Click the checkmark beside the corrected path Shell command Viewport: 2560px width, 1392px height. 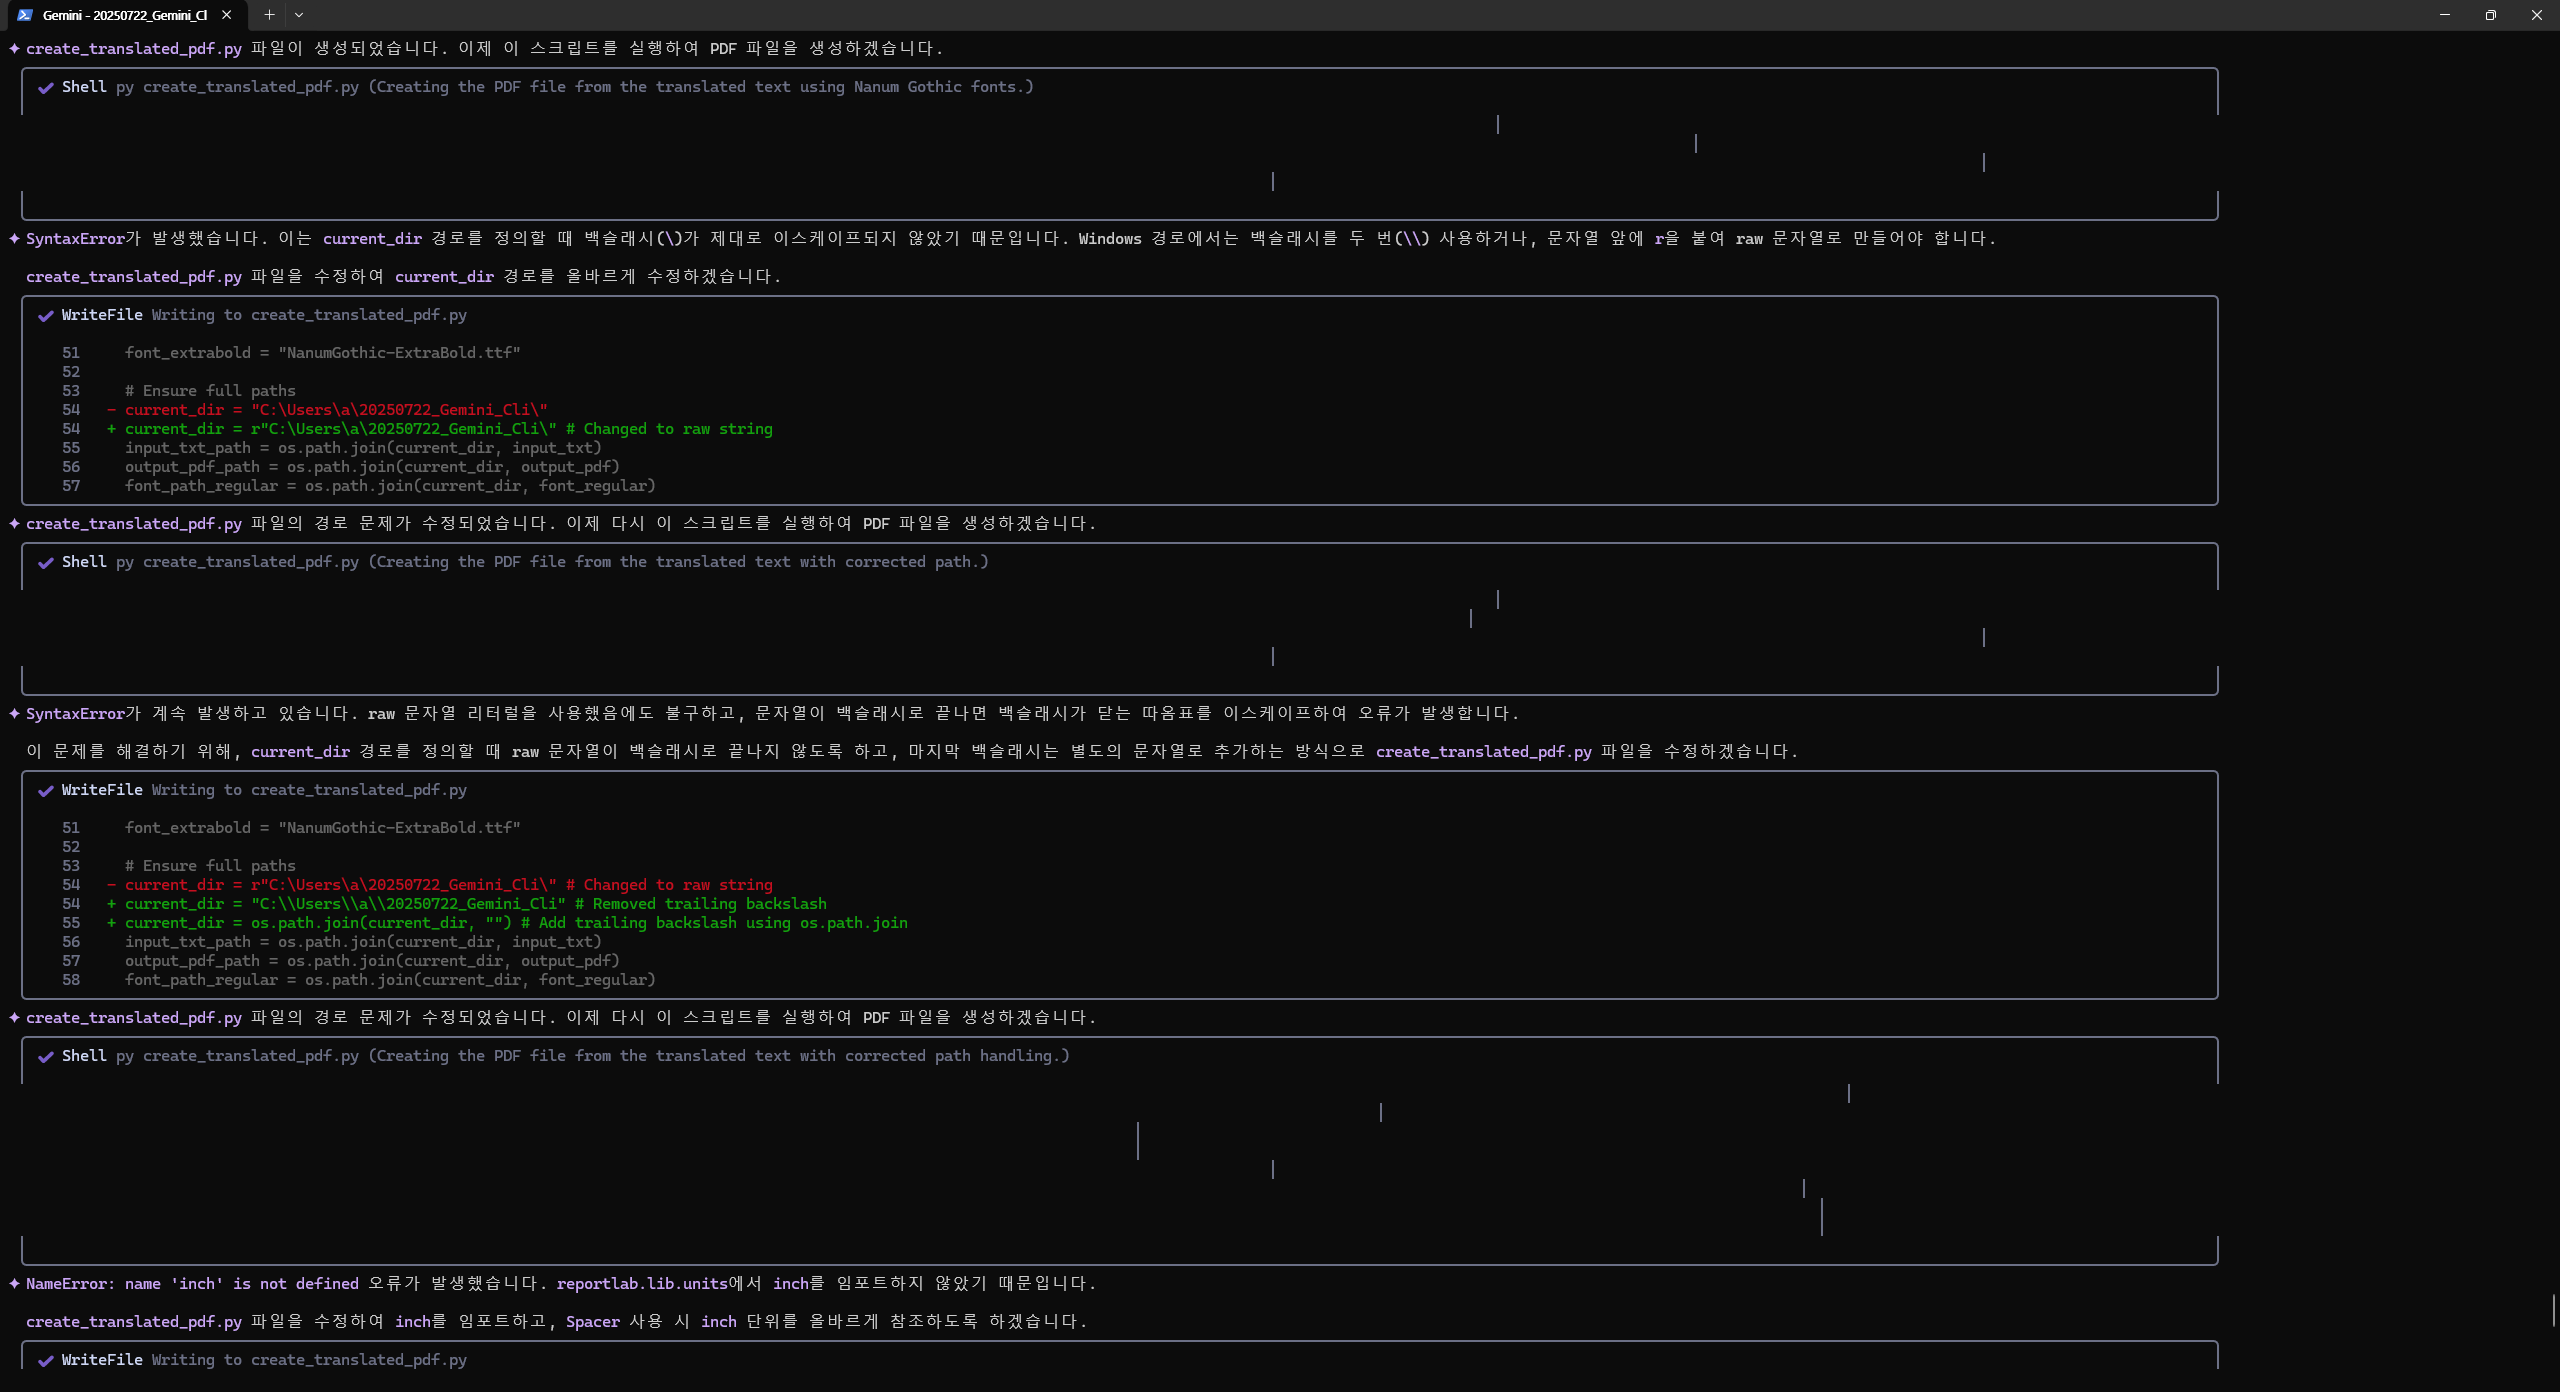tap(46, 563)
